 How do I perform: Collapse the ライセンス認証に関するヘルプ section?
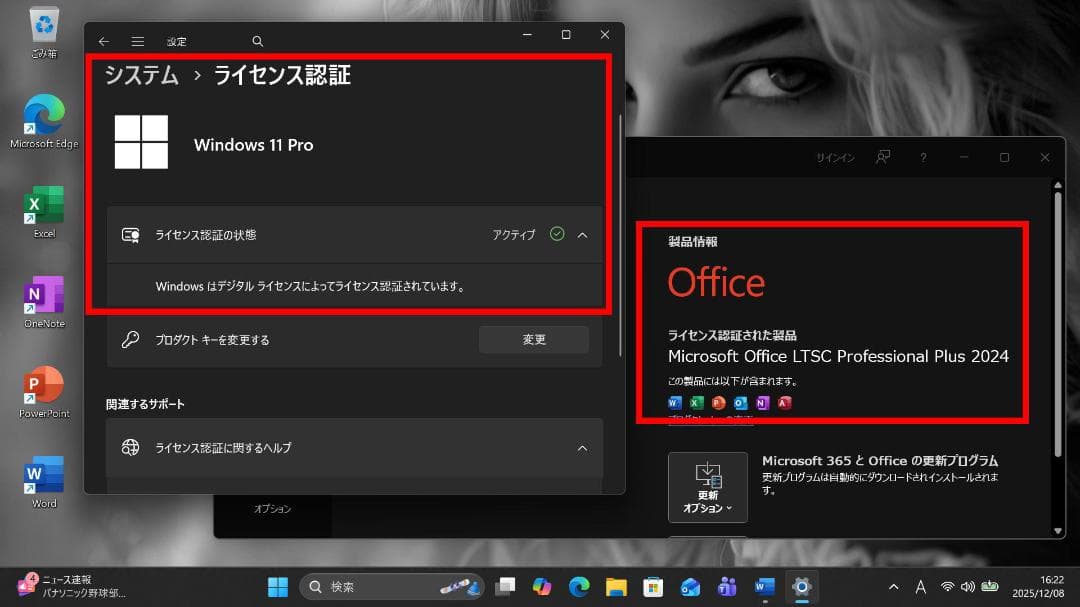coord(582,448)
